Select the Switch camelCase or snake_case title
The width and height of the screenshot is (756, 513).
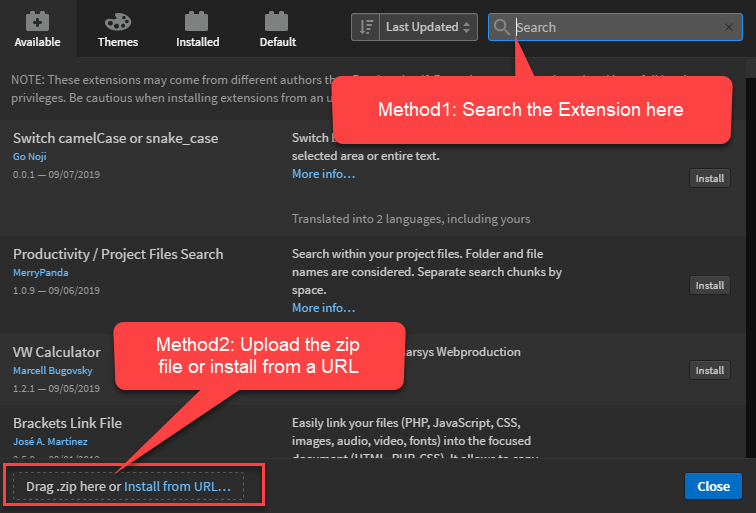point(115,138)
